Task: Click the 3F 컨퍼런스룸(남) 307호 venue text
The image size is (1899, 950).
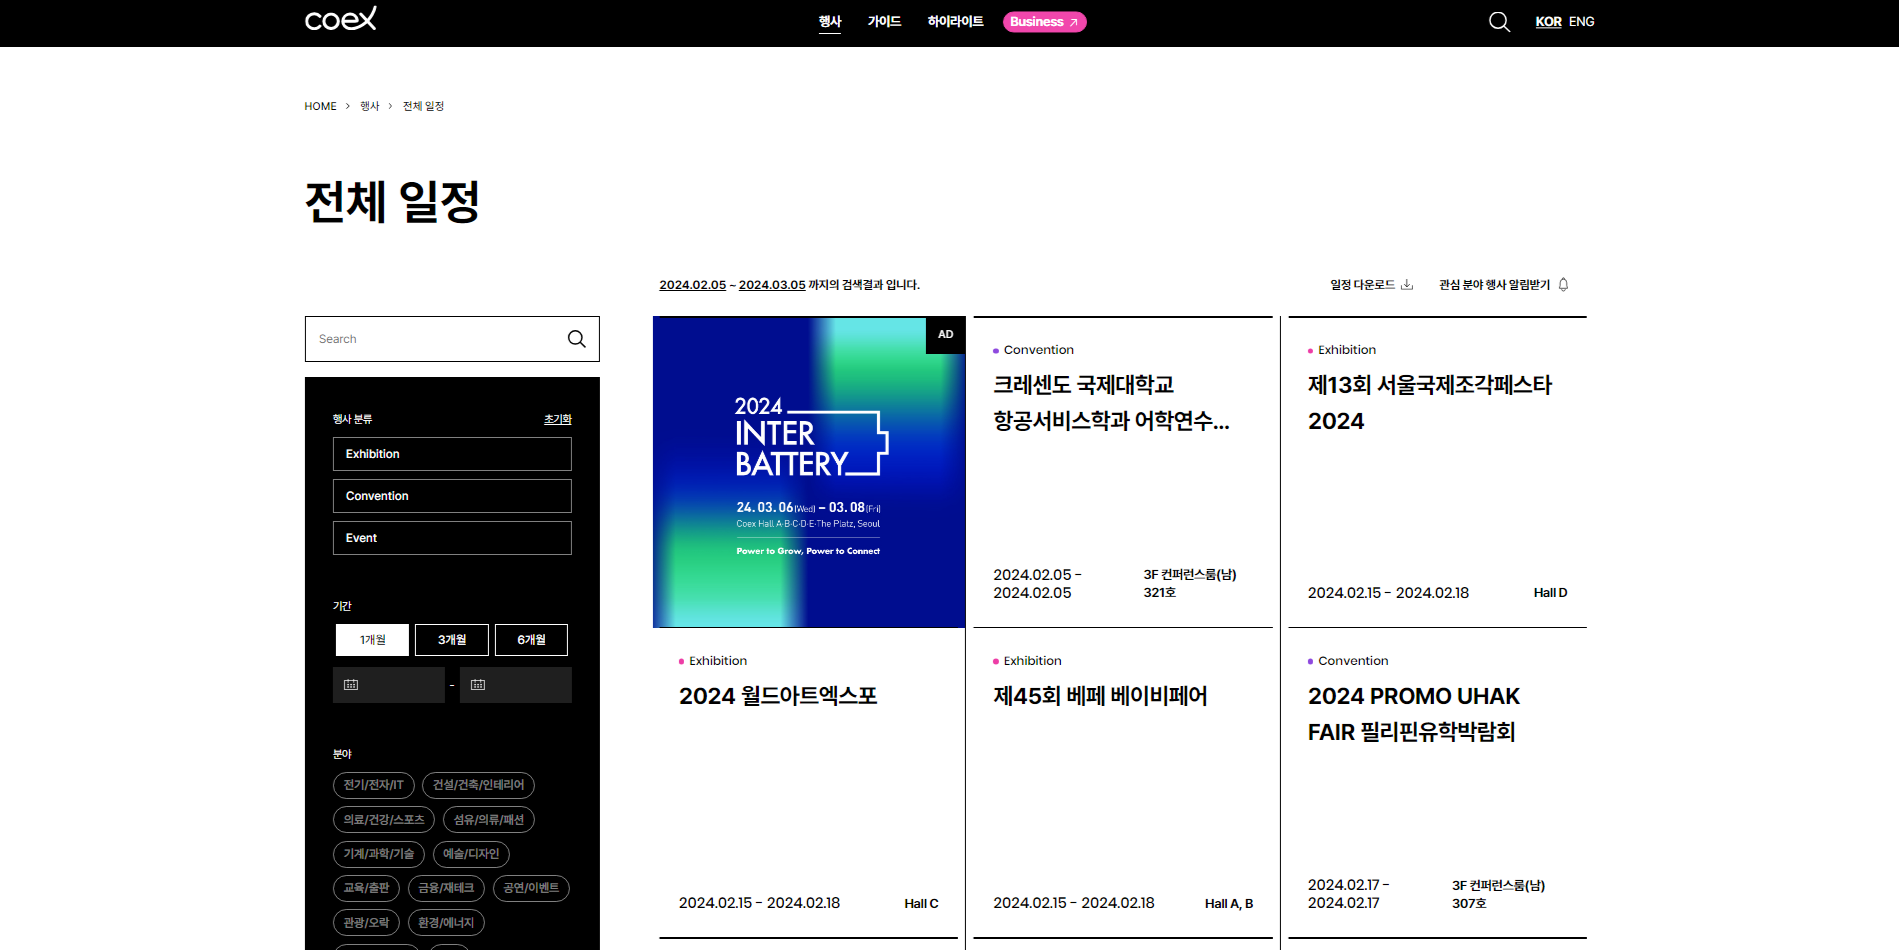Action: [1499, 895]
